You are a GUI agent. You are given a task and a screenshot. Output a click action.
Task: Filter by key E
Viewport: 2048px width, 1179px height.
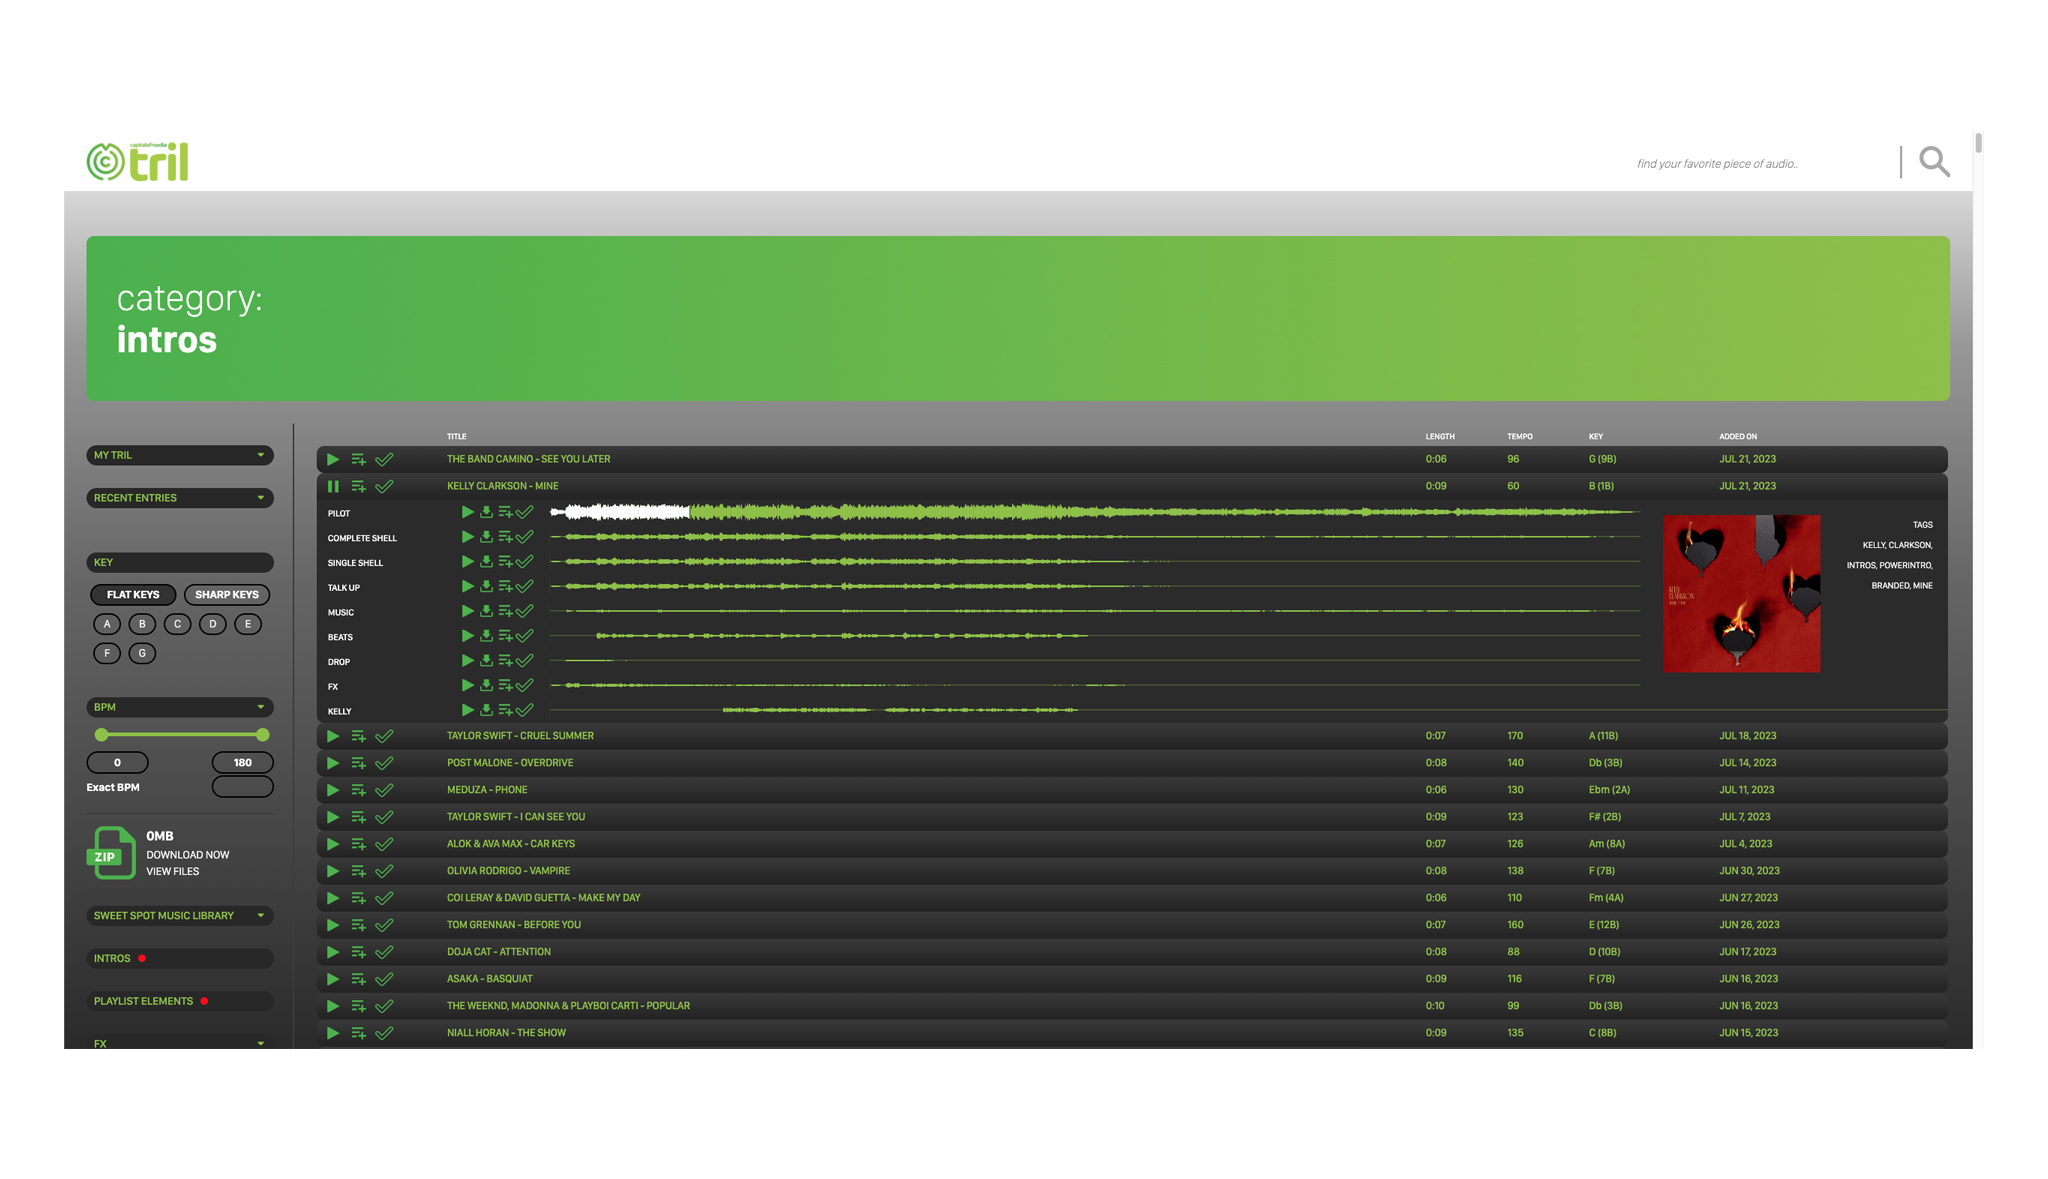pyautogui.click(x=248, y=624)
